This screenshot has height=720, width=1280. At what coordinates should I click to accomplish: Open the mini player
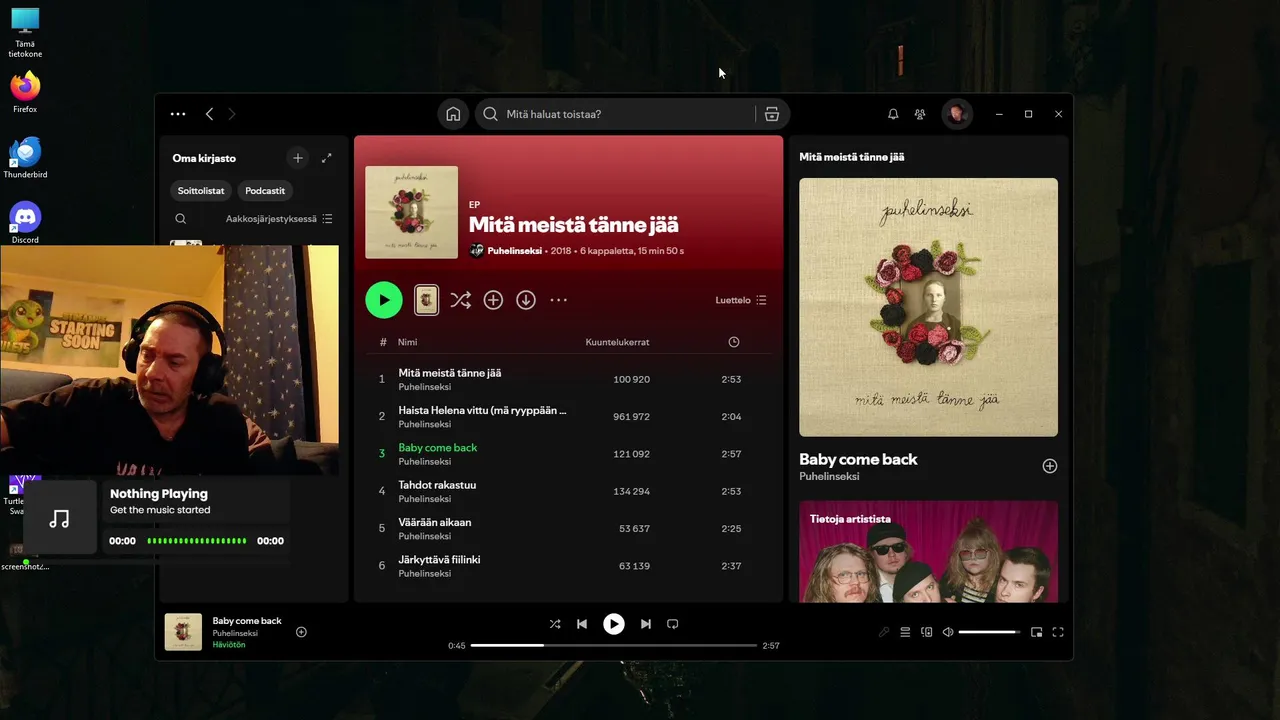pyautogui.click(x=1037, y=632)
